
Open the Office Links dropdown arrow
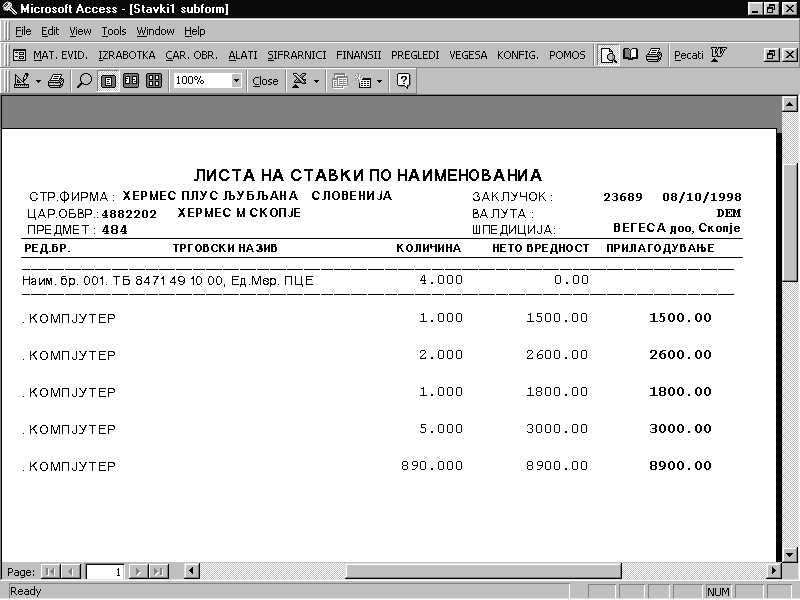point(317,81)
